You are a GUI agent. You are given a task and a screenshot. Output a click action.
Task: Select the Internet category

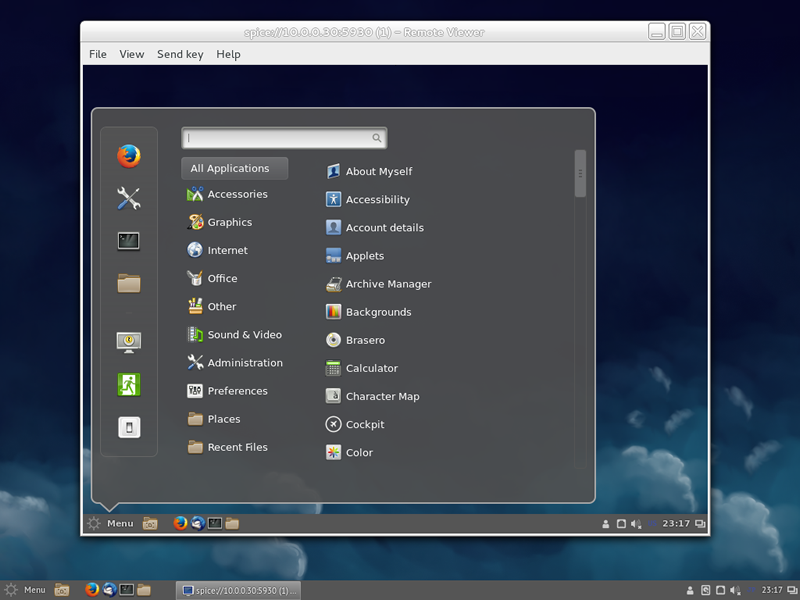217,250
